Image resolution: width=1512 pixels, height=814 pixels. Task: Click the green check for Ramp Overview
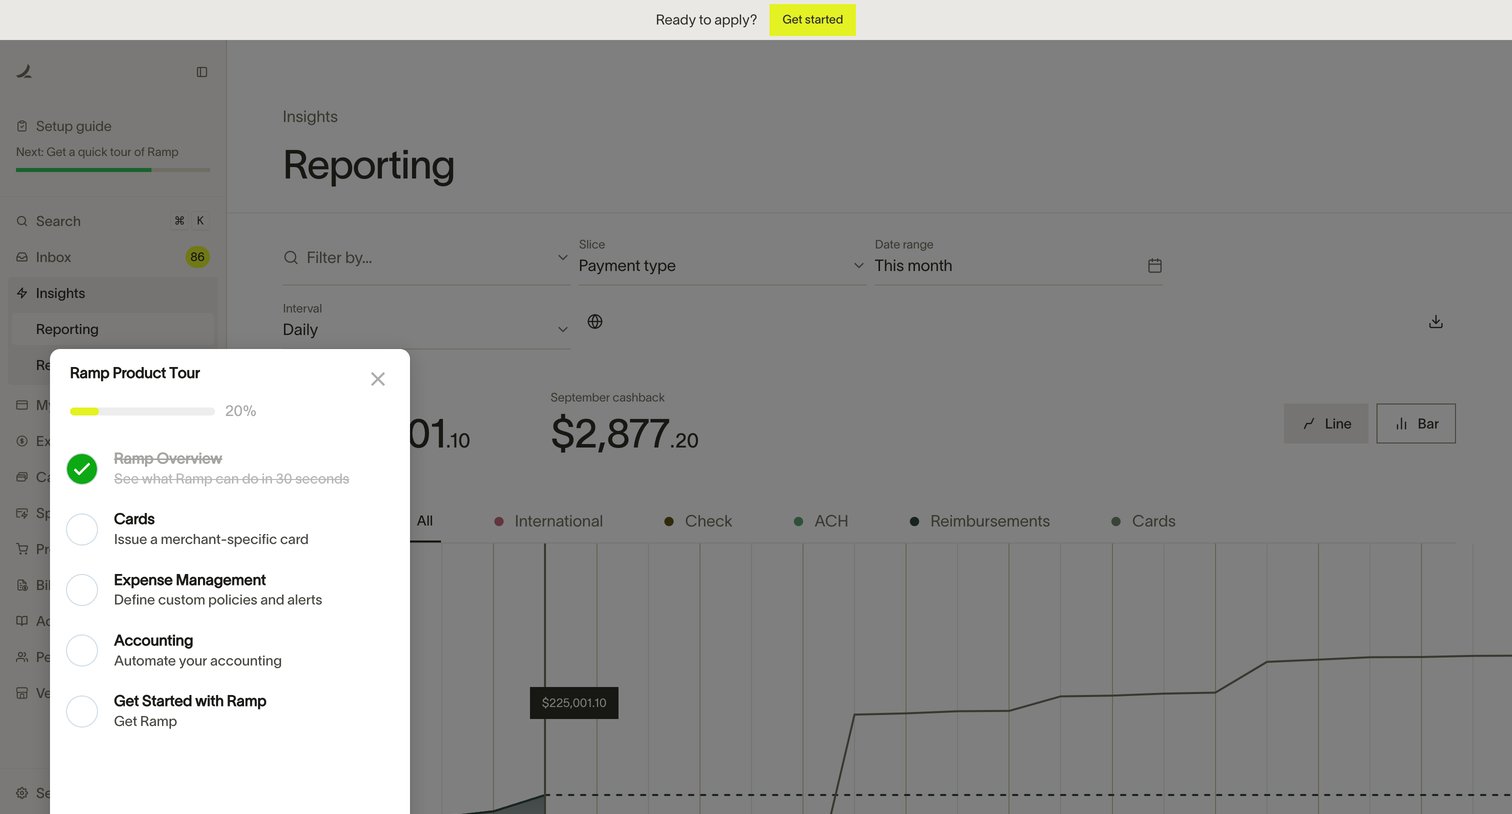click(82, 469)
